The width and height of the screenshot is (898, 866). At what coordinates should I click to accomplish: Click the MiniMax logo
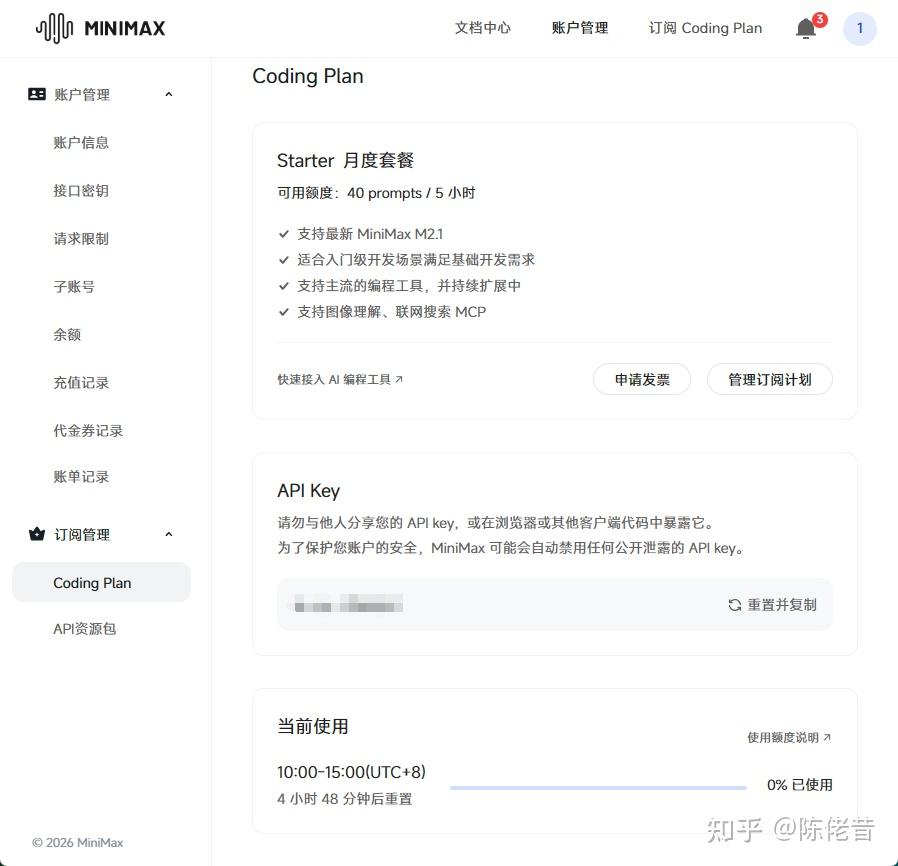pos(100,28)
